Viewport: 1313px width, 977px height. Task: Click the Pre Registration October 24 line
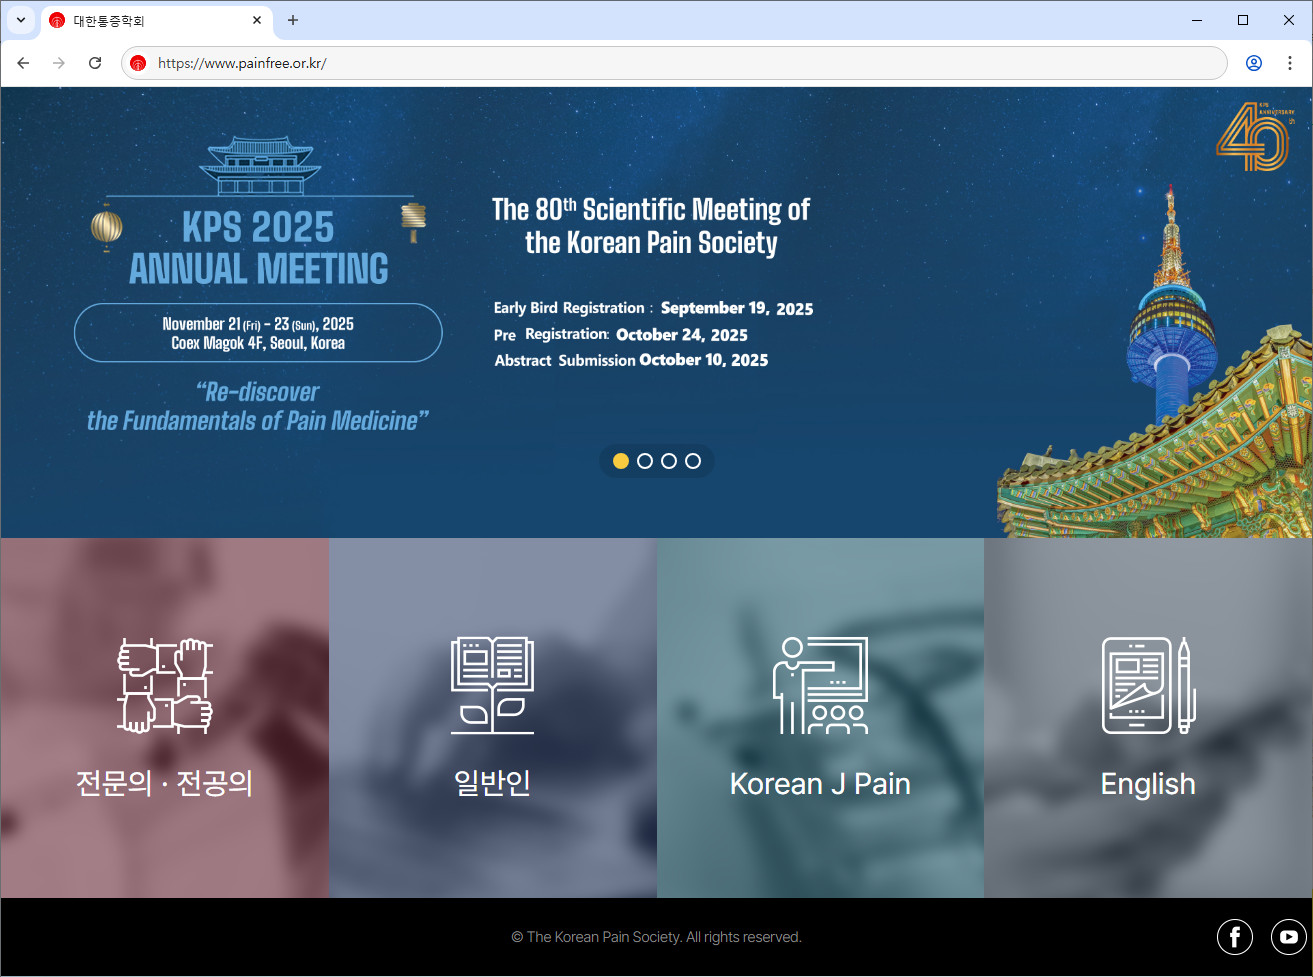[x=621, y=335]
